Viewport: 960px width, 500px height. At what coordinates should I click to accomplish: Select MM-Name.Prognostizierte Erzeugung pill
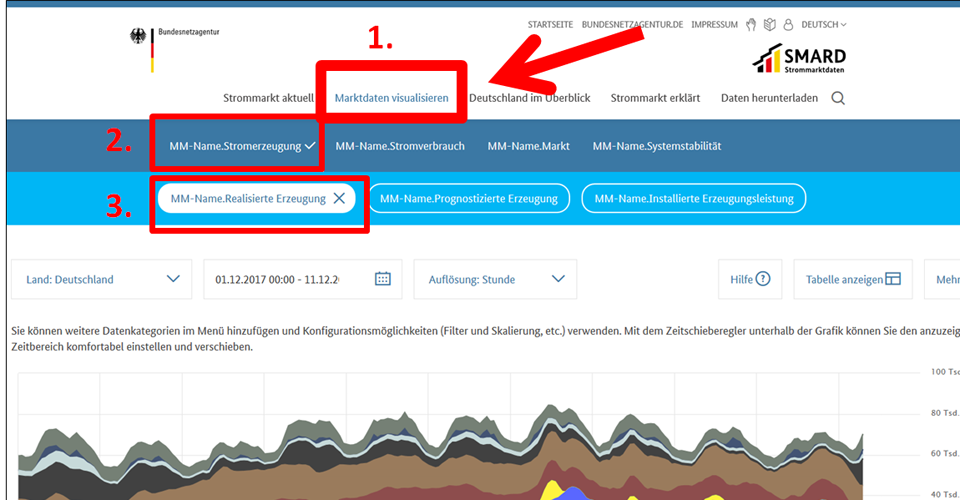click(469, 198)
